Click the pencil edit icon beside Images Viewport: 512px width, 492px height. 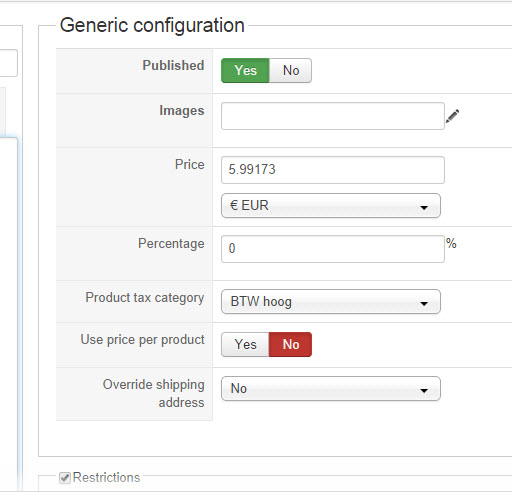(452, 116)
